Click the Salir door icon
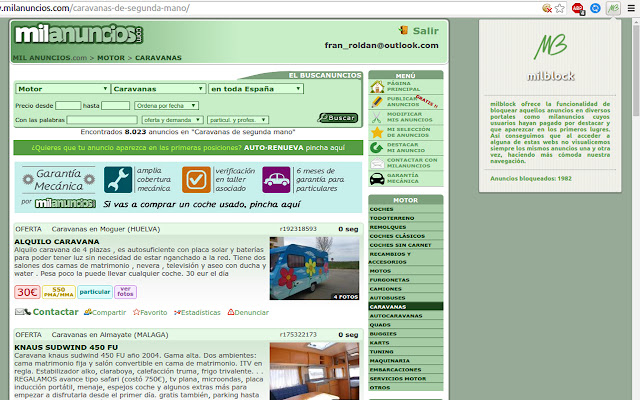Viewport: 640px width, 400px height. click(403, 30)
